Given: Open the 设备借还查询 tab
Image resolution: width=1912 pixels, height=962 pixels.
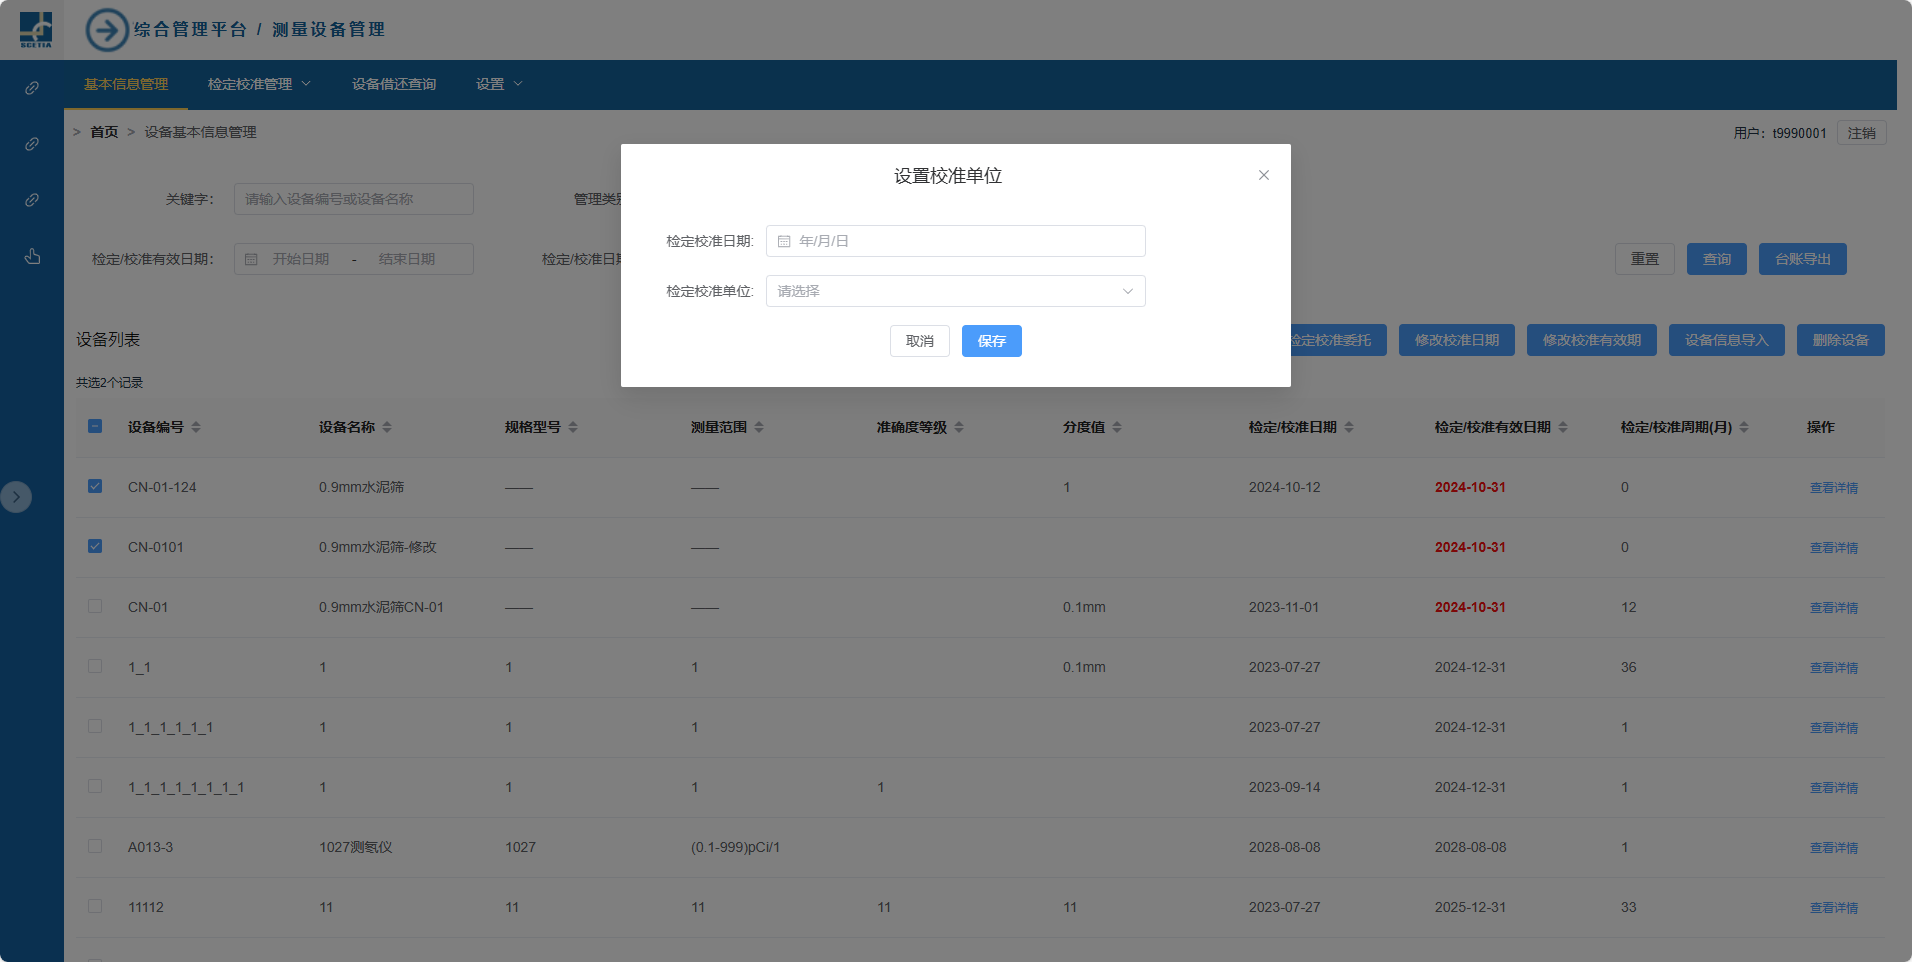Looking at the screenshot, I should [394, 84].
